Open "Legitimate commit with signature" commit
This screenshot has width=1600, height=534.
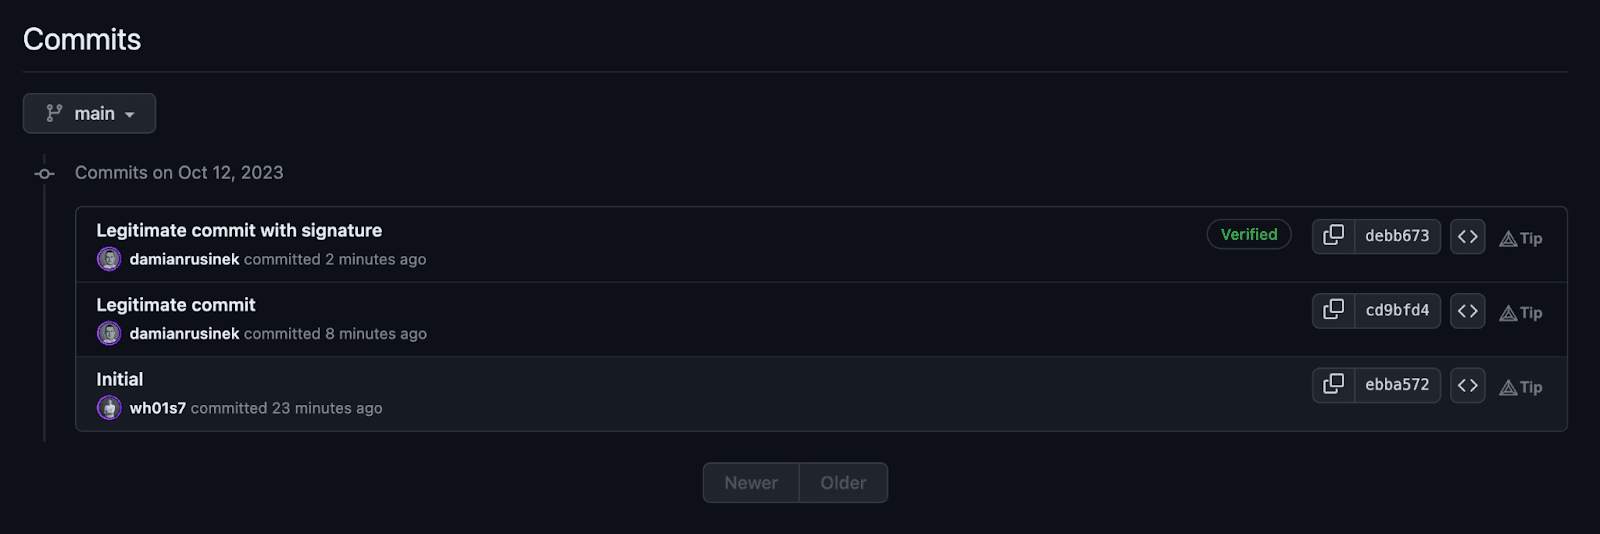click(239, 230)
